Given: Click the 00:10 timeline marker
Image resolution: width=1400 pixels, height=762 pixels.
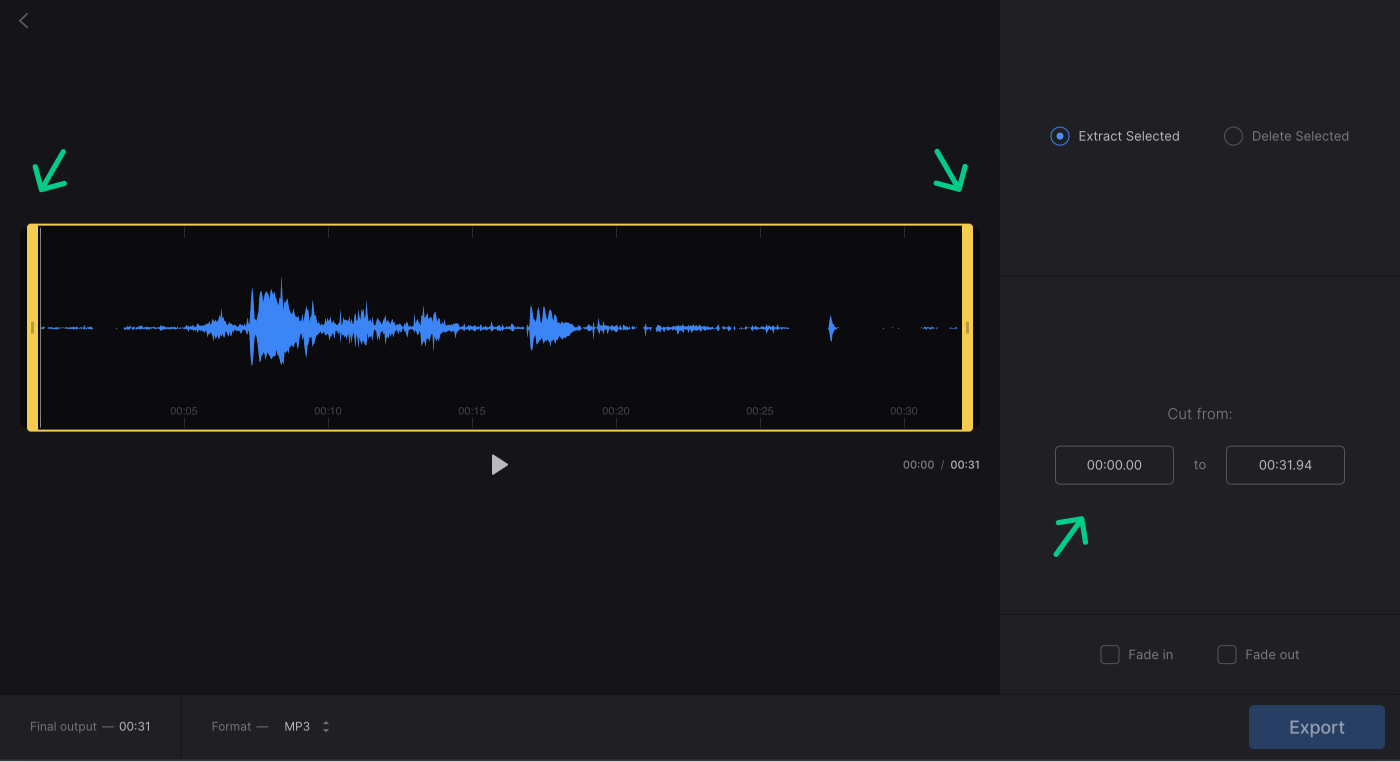Looking at the screenshot, I should (328, 411).
